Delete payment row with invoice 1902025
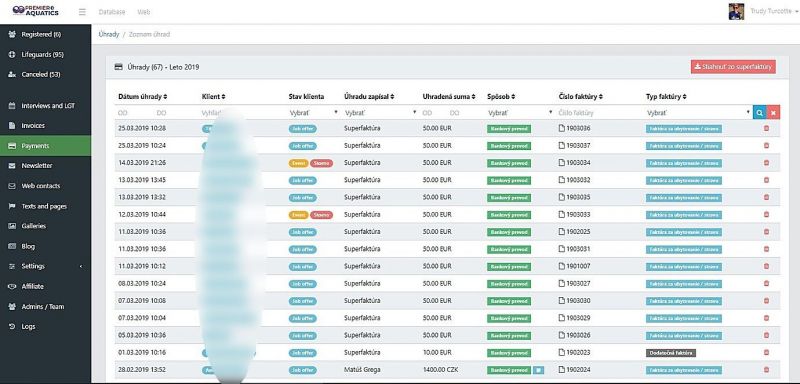 (766, 232)
